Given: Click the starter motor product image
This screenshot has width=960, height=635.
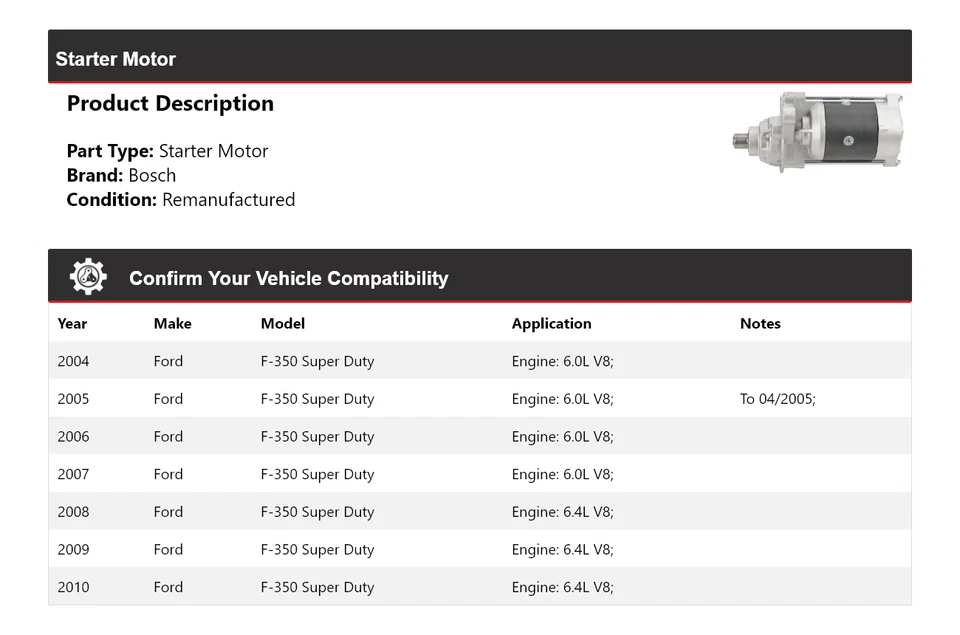Looking at the screenshot, I should point(817,132).
